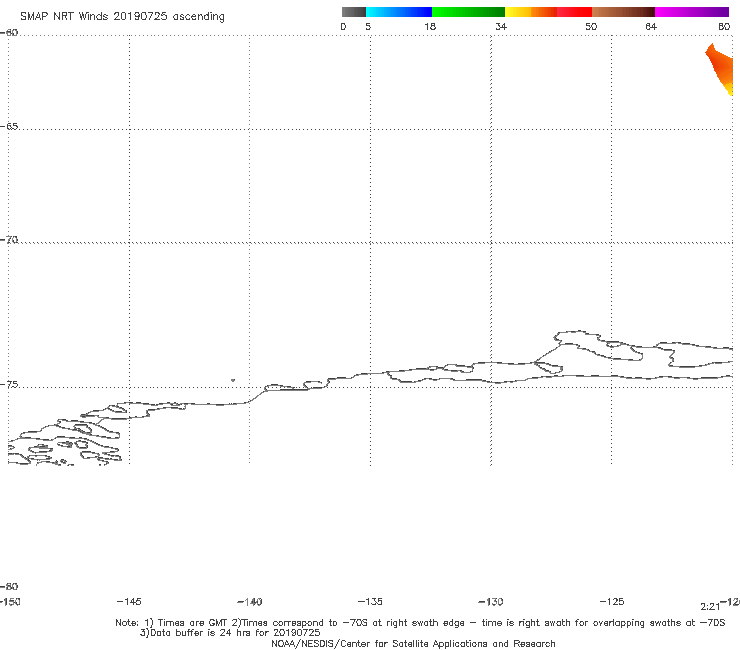
Task: Click the longitude label '-130'
Action: pyautogui.click(x=491, y=601)
